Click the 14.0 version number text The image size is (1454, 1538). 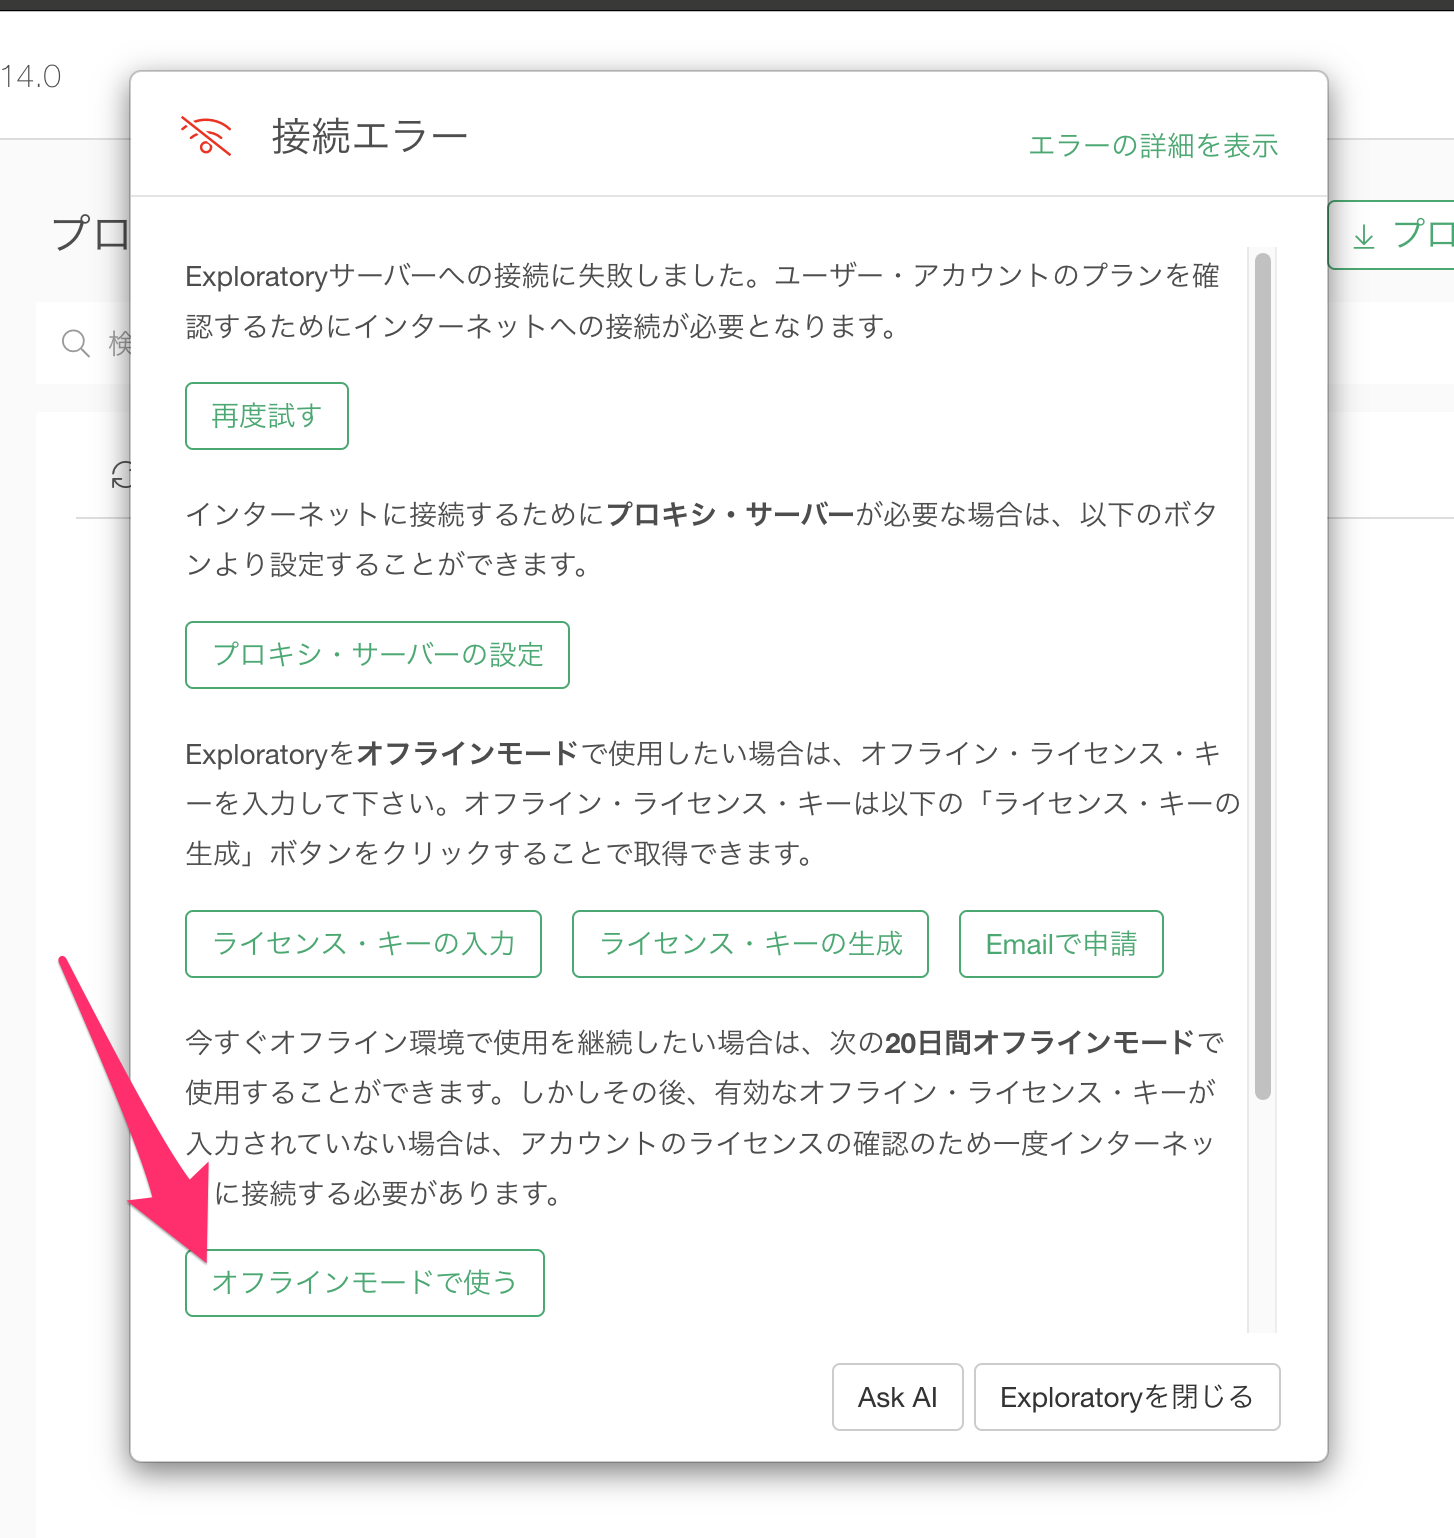(31, 77)
